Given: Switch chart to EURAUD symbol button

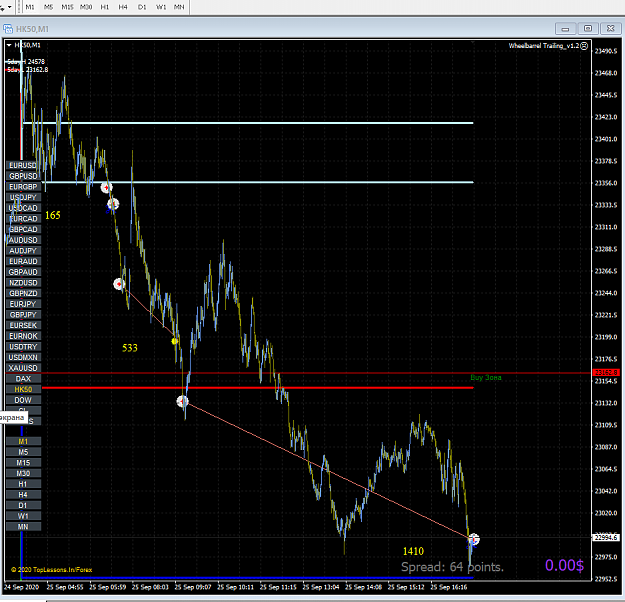Looking at the screenshot, I should point(23,261).
